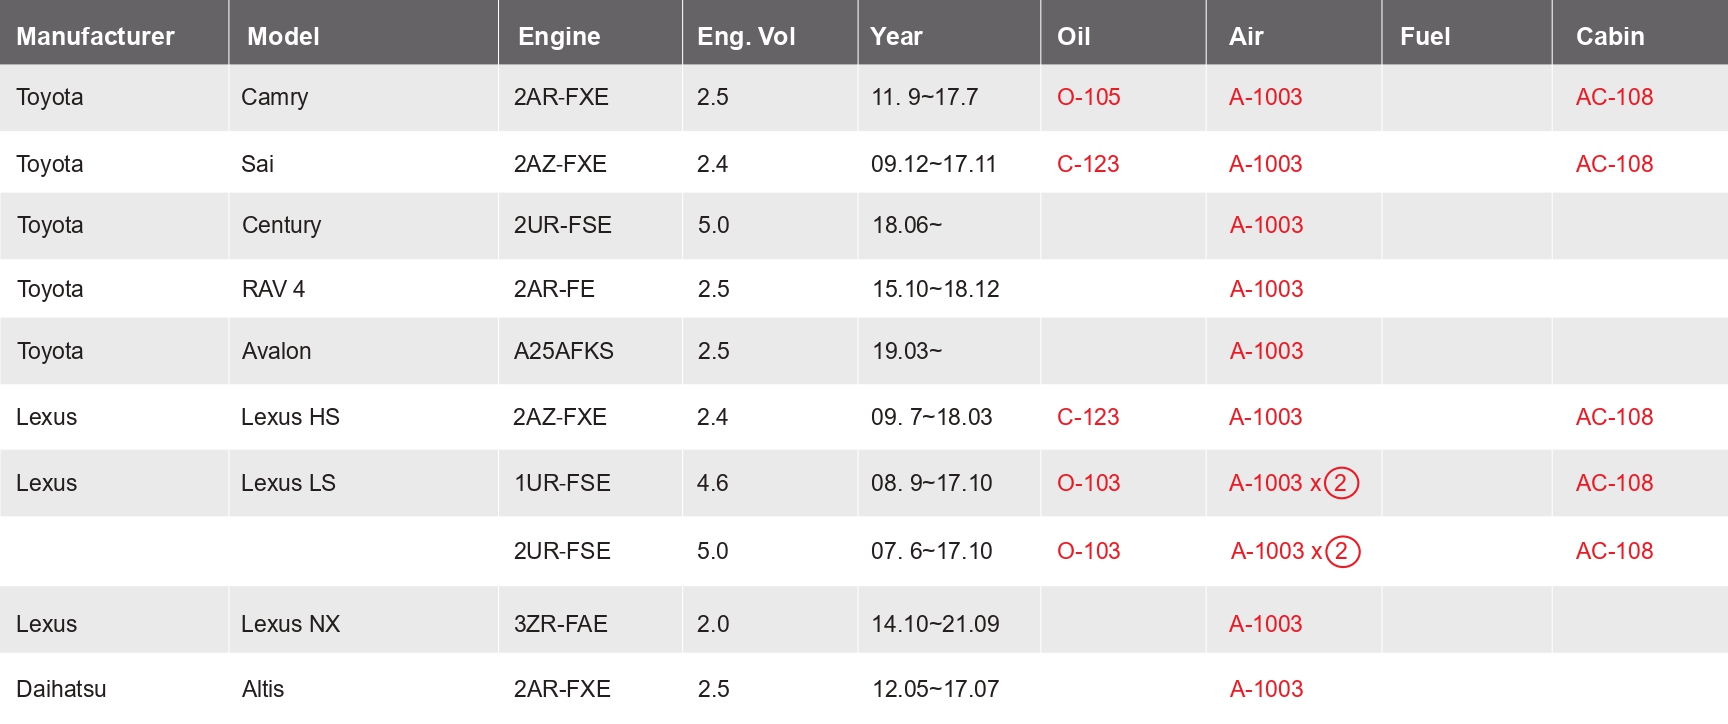This screenshot has width=1728, height=724.
Task: Click the Cabin column header
Action: tap(1609, 37)
